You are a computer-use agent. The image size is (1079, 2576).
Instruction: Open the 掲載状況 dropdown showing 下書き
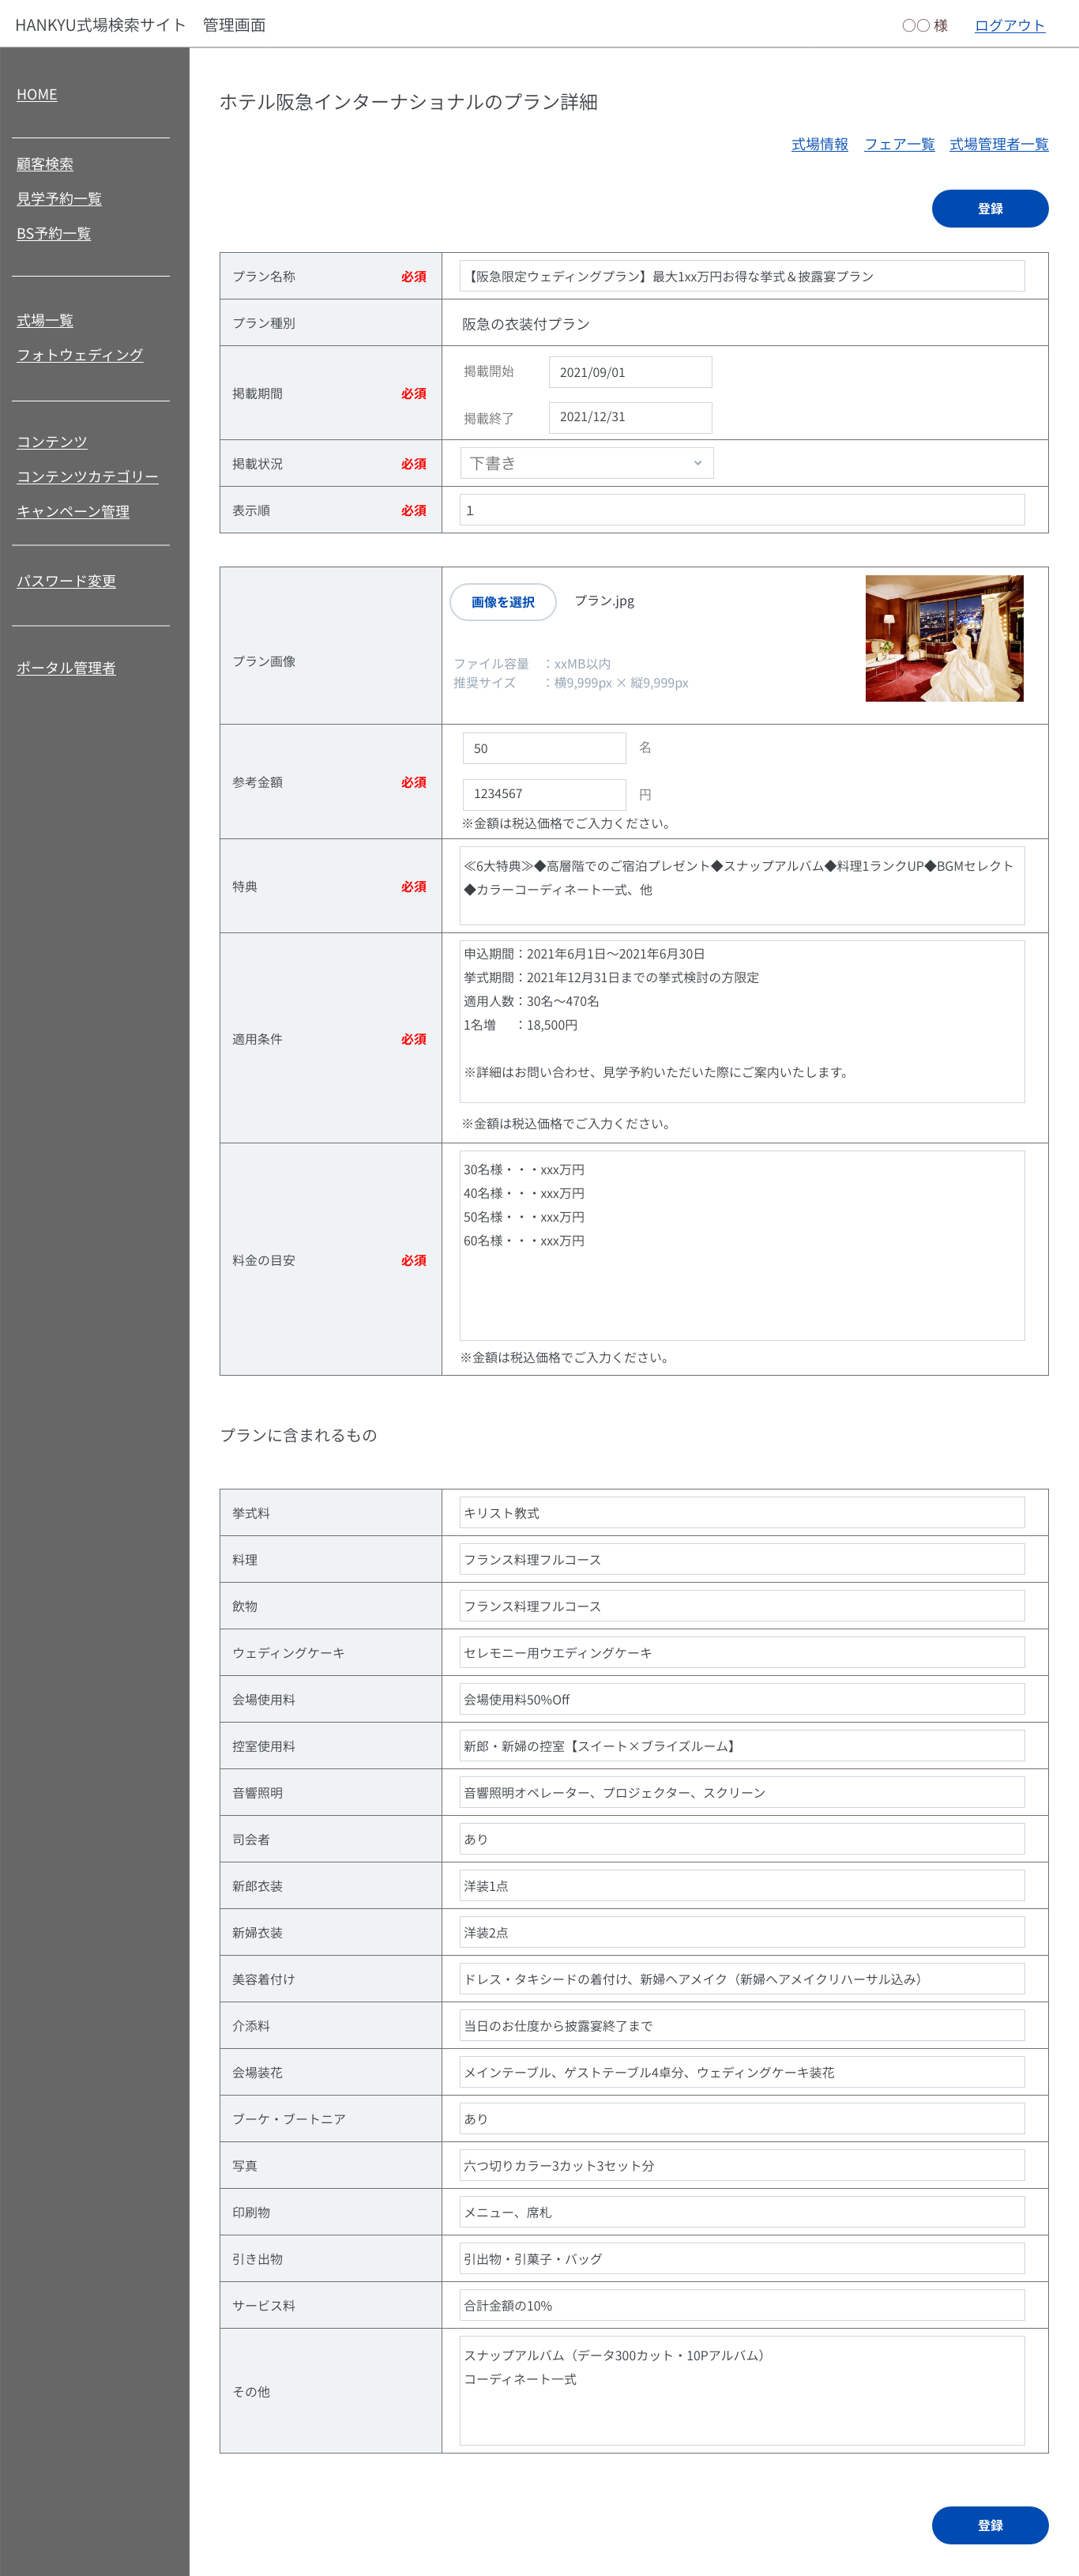coord(586,463)
